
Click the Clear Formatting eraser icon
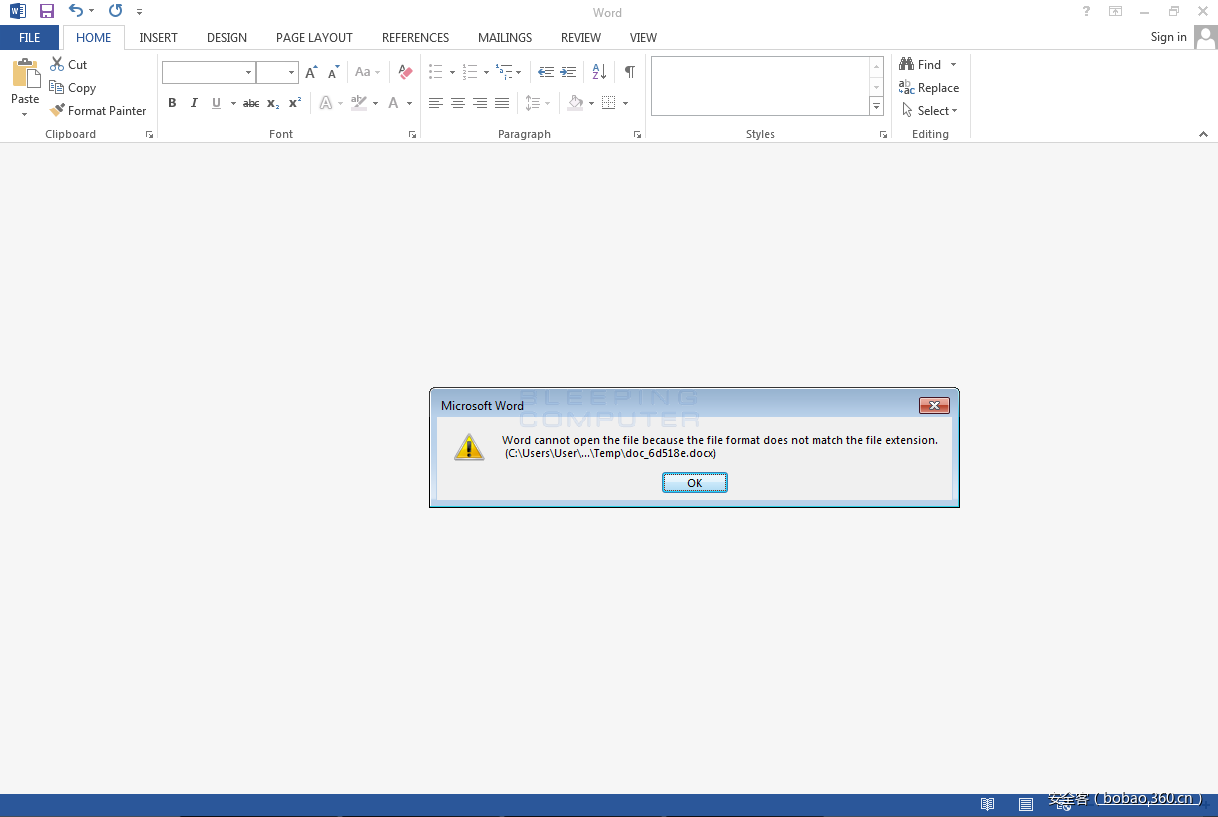[405, 72]
